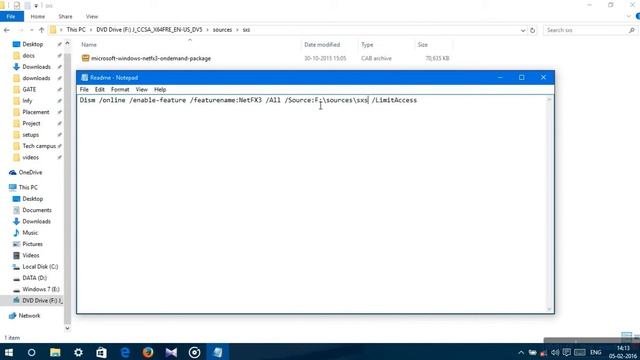Viewport: 640px width, 360px height.
Task: Select DVD Drive (F:) in sidebar
Action: point(42,300)
